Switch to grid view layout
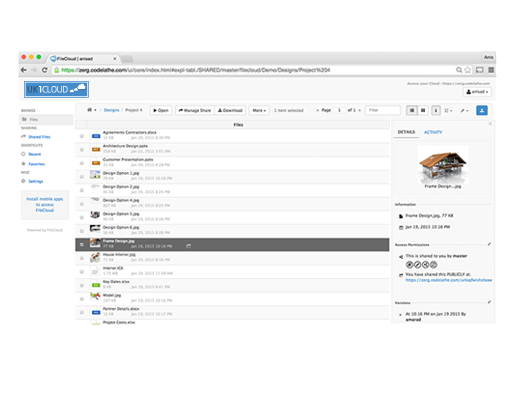 point(423,110)
